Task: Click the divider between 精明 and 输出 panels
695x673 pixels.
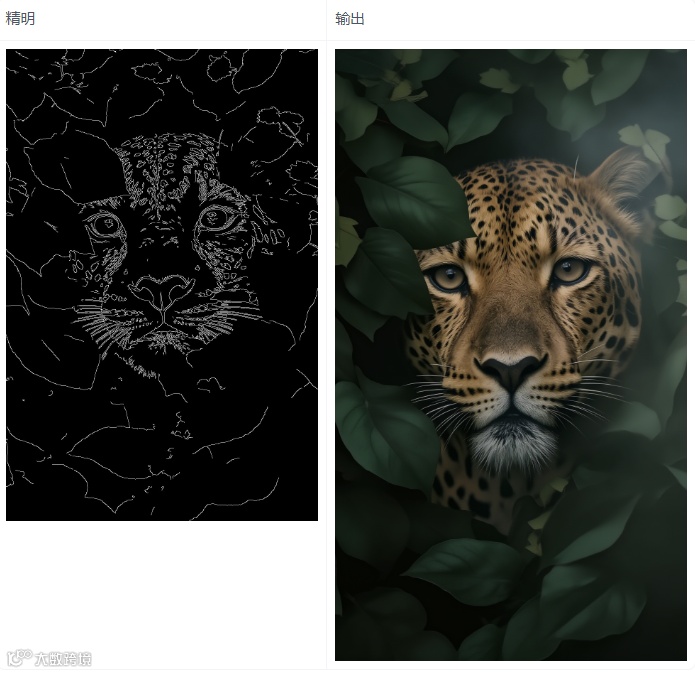Action: [x=326, y=337]
